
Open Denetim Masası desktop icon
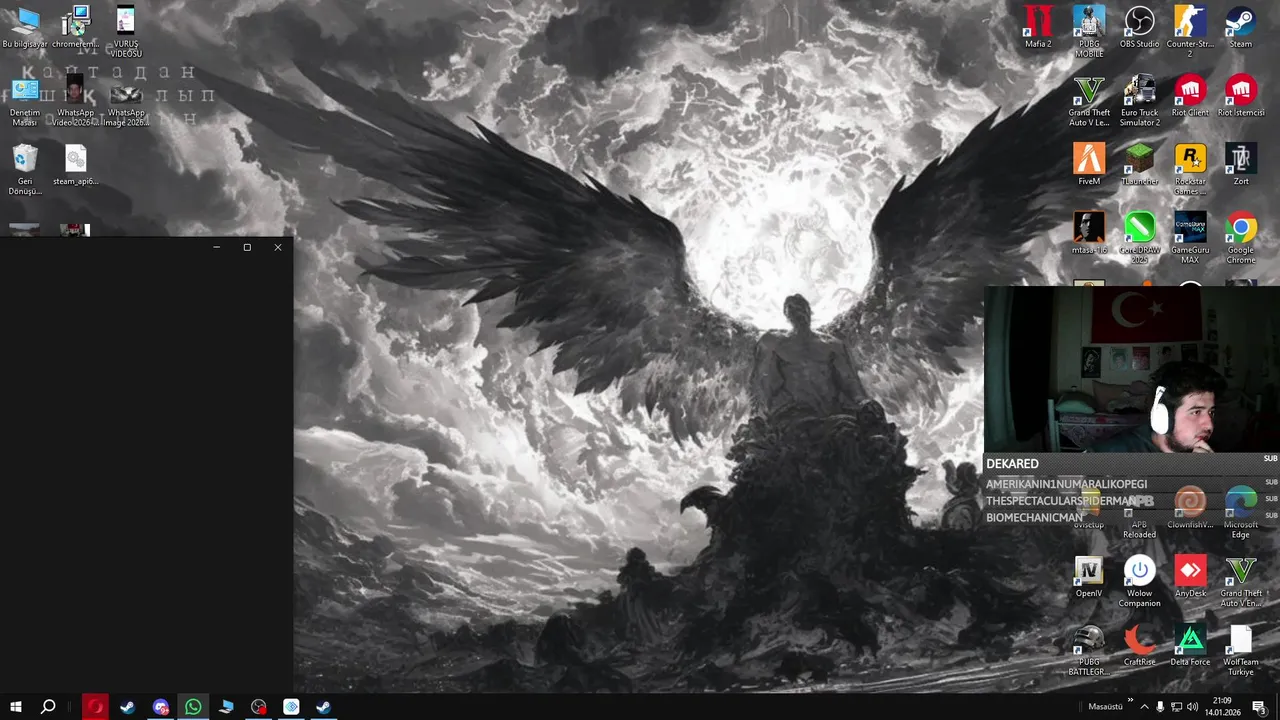click(25, 100)
